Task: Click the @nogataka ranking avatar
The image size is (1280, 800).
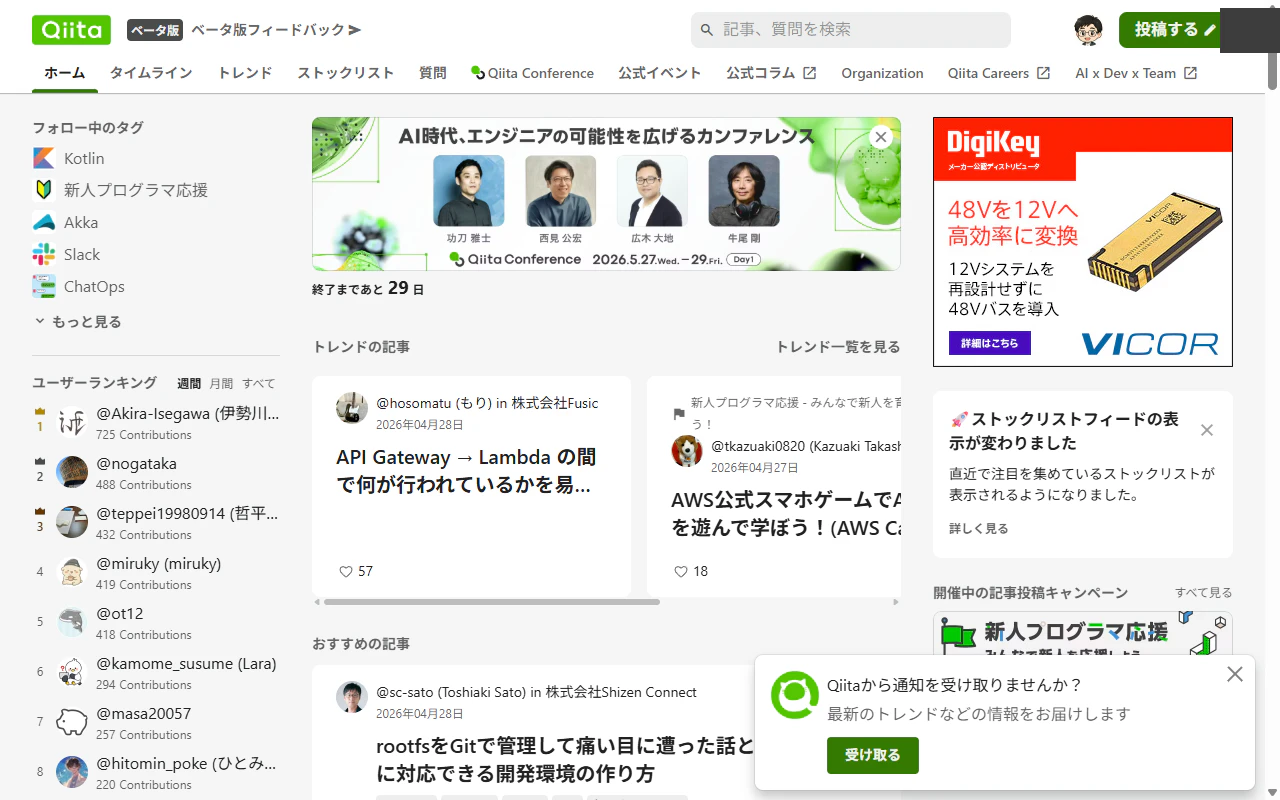Action: [72, 472]
